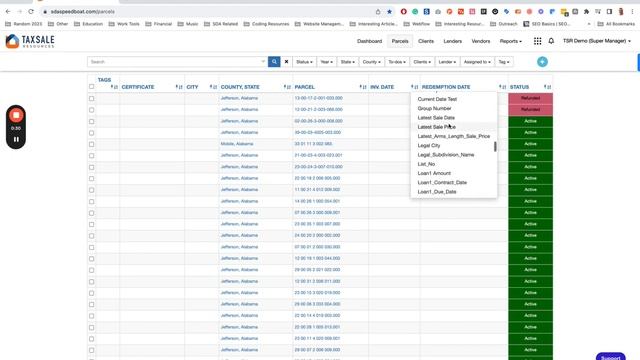
Task: Click the blue search magnifier button
Action: click(x=274, y=62)
